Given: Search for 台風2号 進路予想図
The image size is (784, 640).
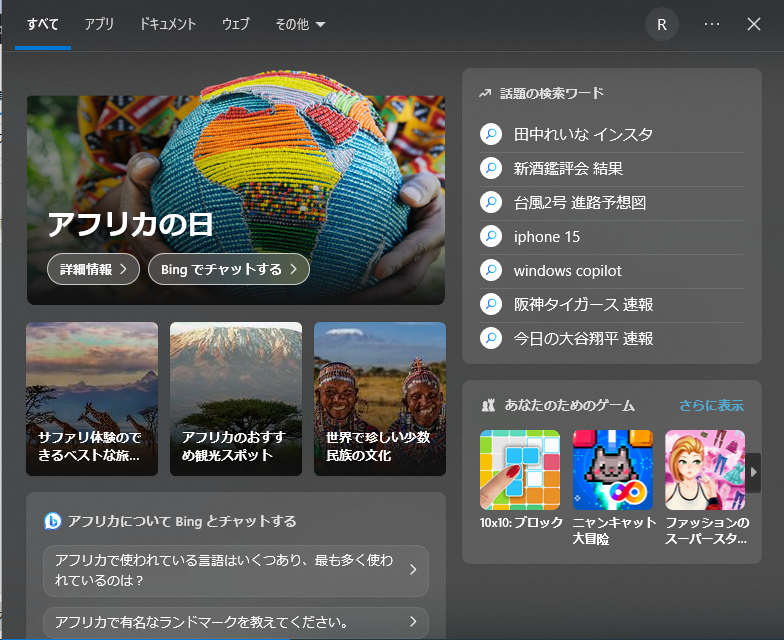Looking at the screenshot, I should pos(580,202).
